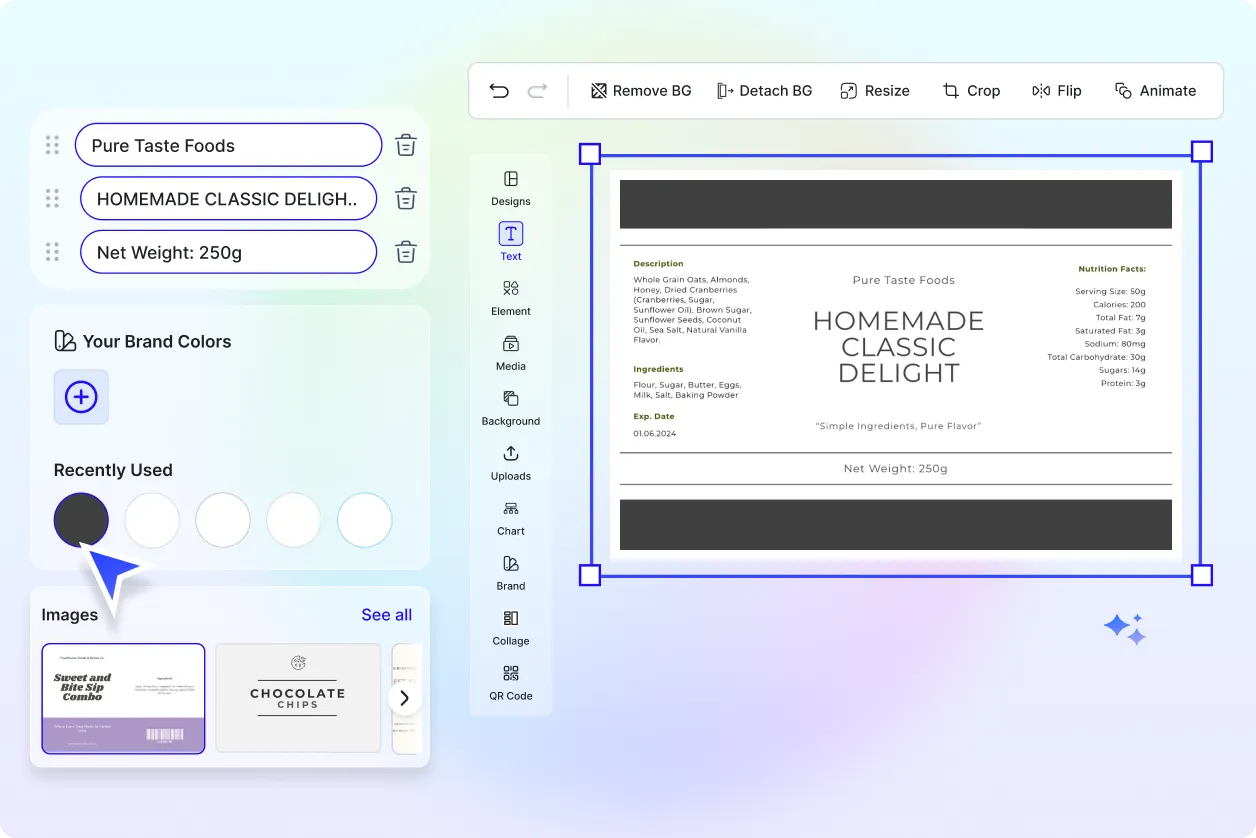
Task: Open the Crop tool
Action: (971, 90)
